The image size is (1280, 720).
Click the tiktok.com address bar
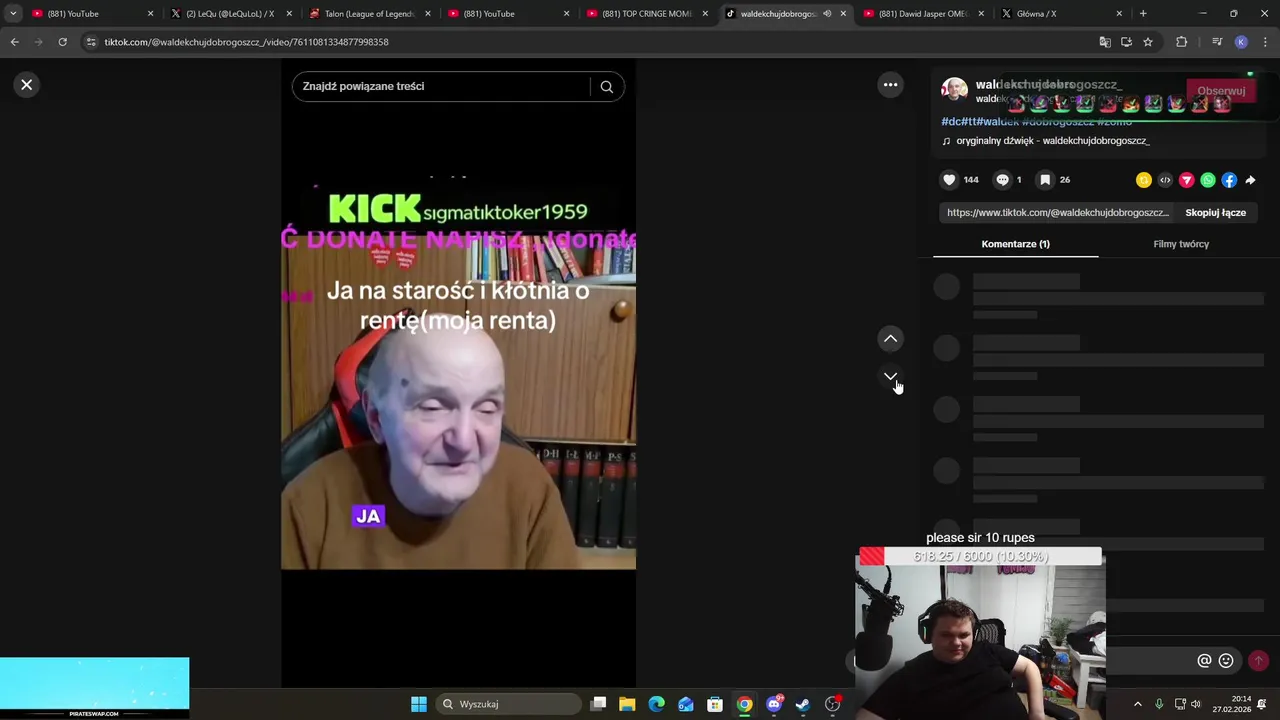590,42
